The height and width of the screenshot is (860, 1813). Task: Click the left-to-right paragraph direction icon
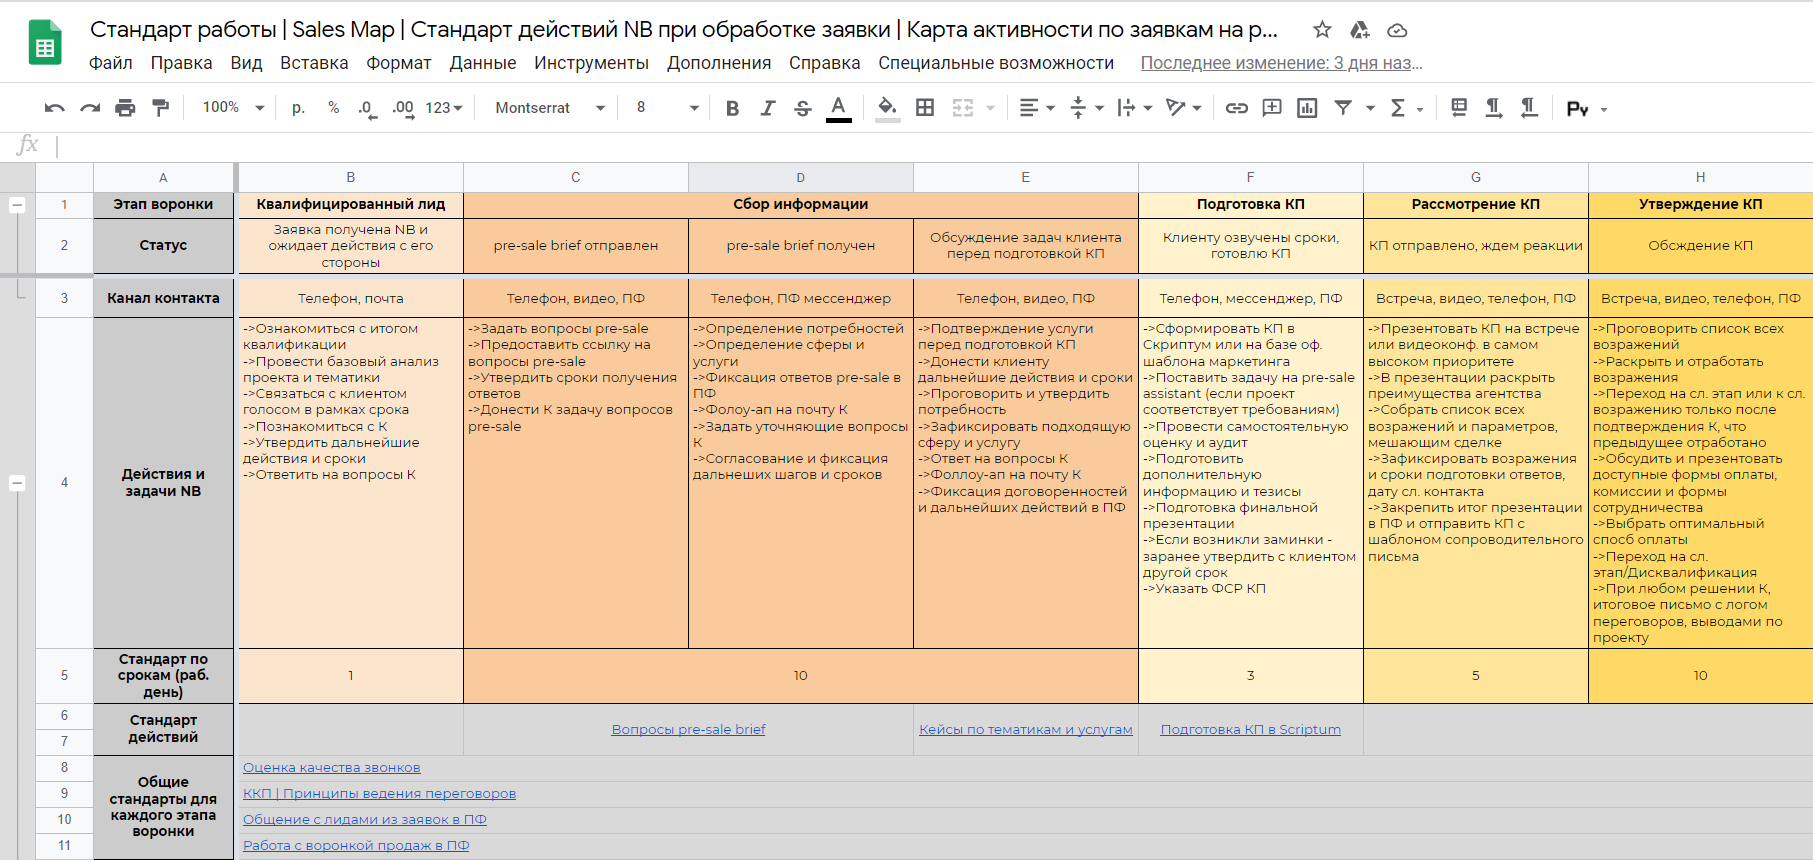[x=1494, y=108]
